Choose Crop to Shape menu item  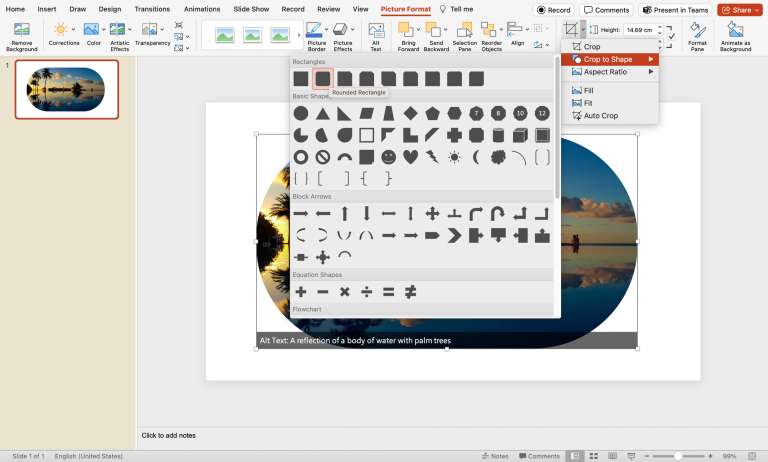610,59
